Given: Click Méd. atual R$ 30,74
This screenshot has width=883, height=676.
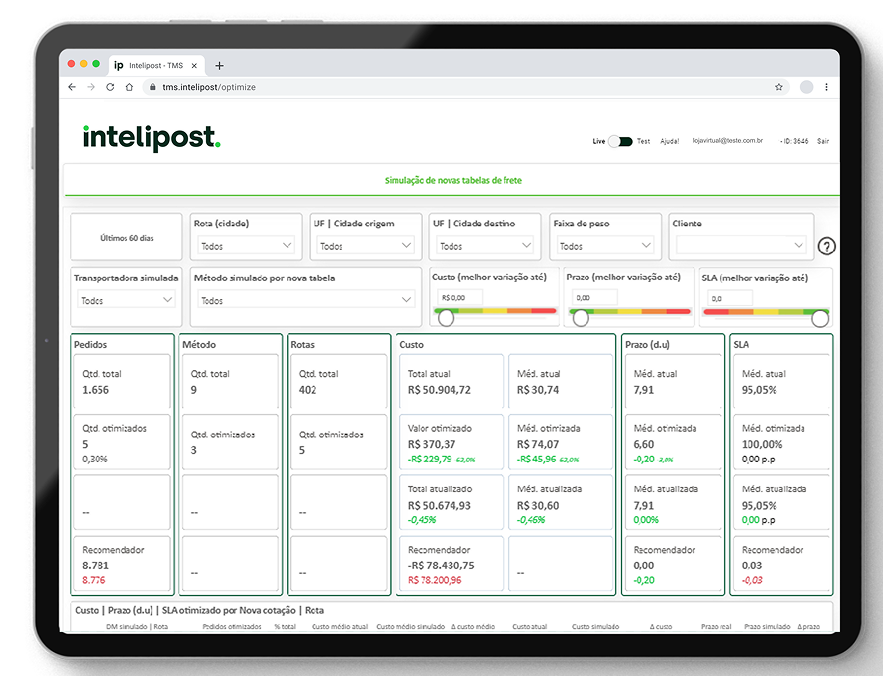Looking at the screenshot, I should [538, 390].
